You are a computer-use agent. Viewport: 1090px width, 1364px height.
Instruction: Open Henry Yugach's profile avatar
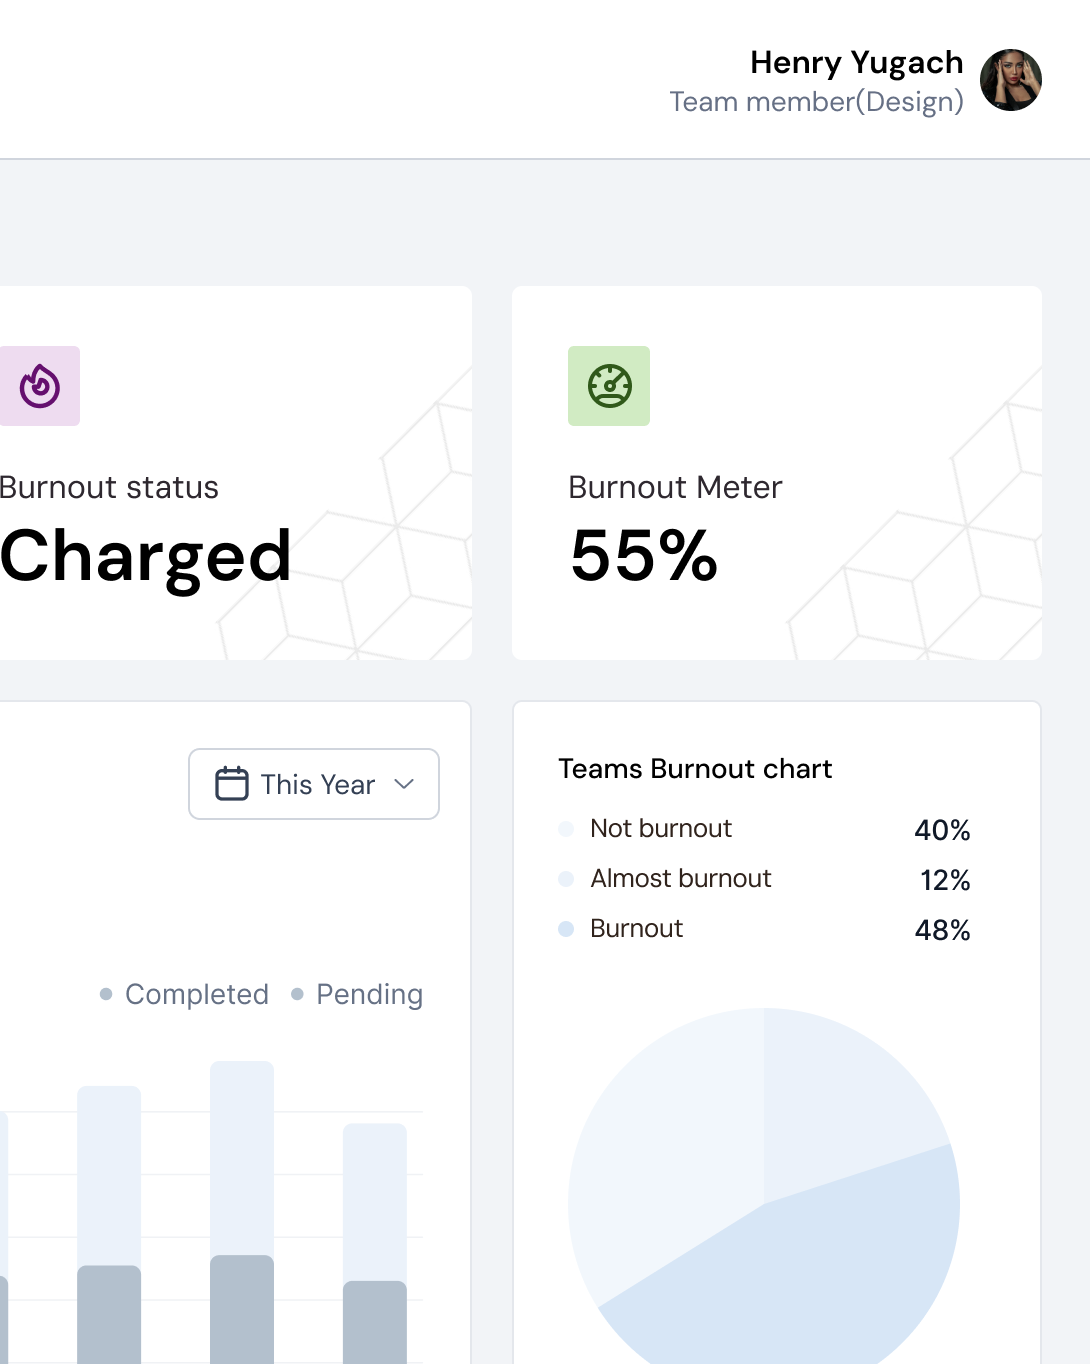pos(1011,80)
